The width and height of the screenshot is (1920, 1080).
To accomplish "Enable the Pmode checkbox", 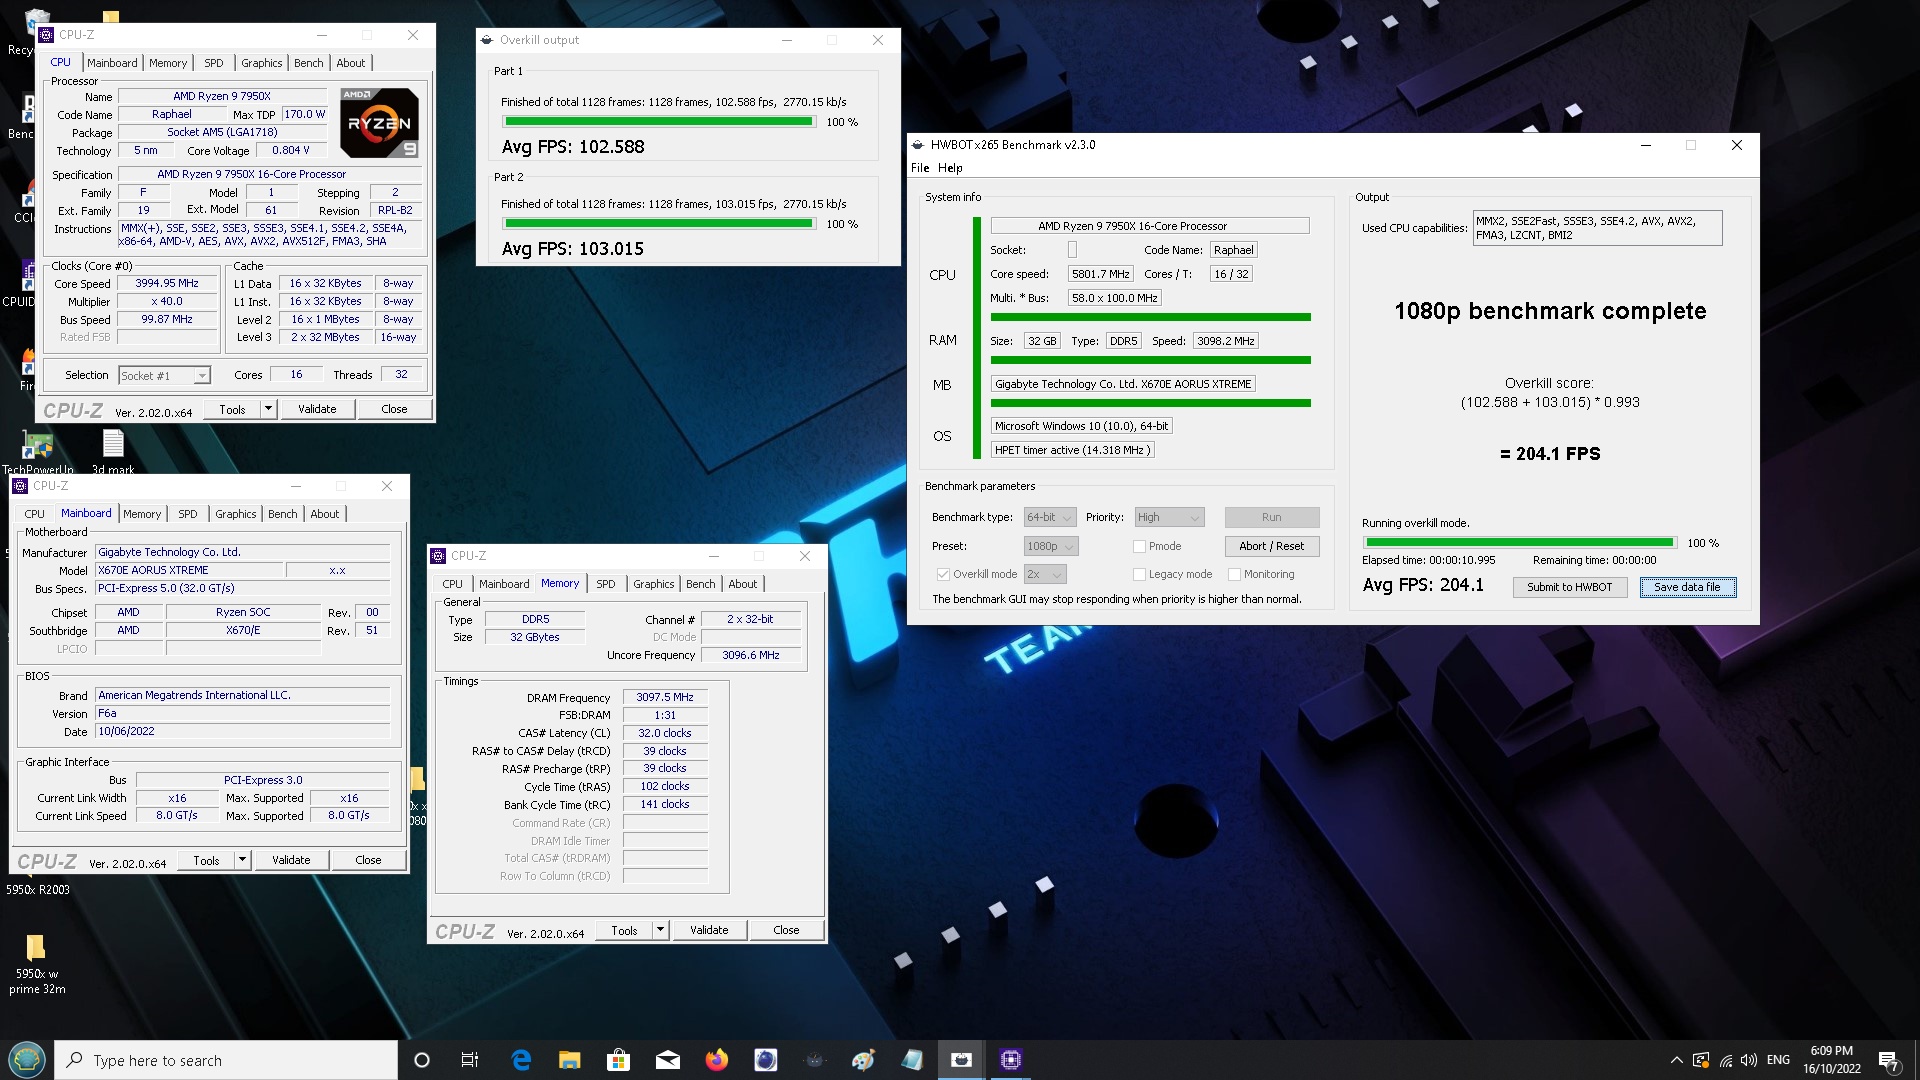I will (1139, 546).
